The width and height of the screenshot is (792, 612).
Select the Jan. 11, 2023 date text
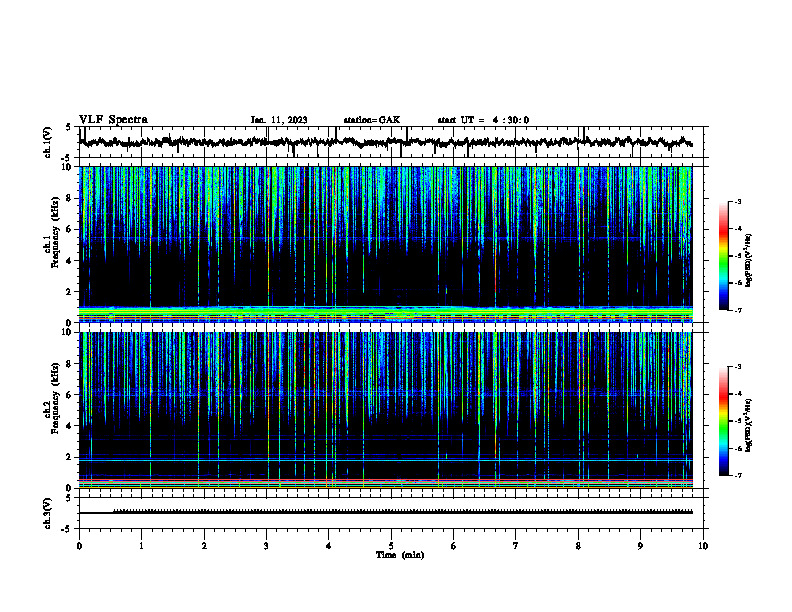tap(279, 120)
